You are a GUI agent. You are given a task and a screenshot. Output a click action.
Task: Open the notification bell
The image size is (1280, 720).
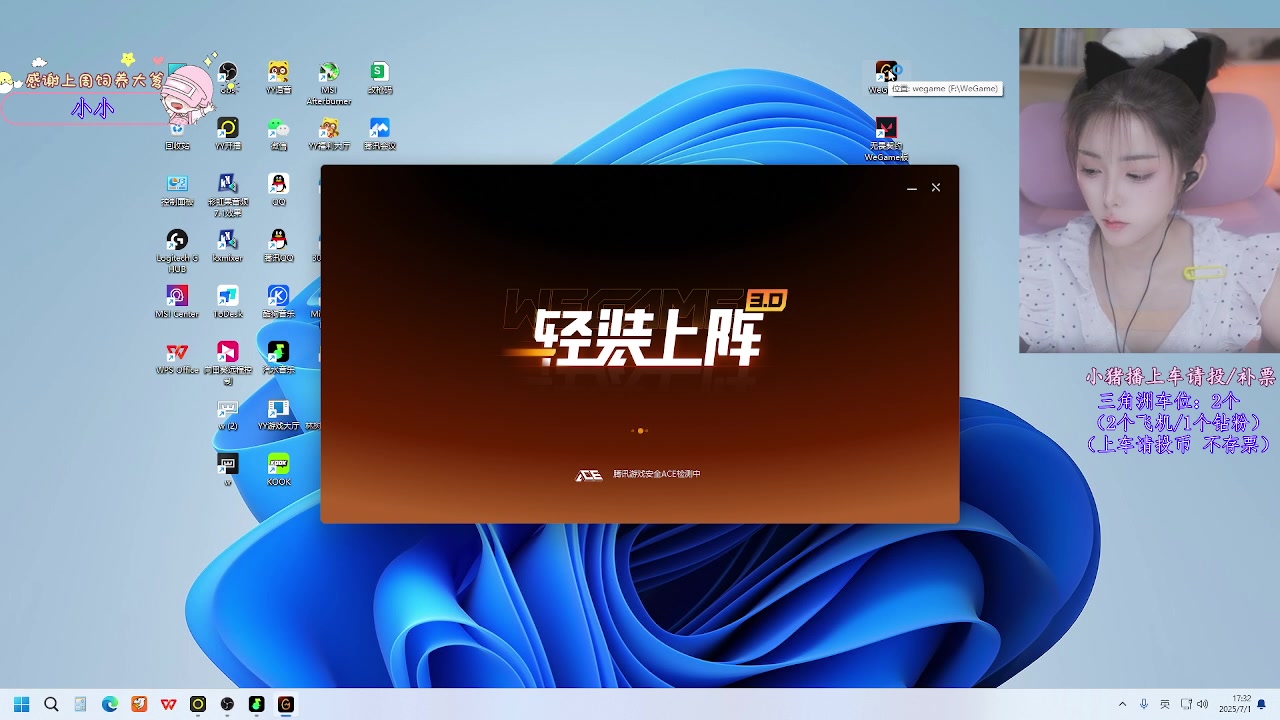pyautogui.click(x=1261, y=704)
